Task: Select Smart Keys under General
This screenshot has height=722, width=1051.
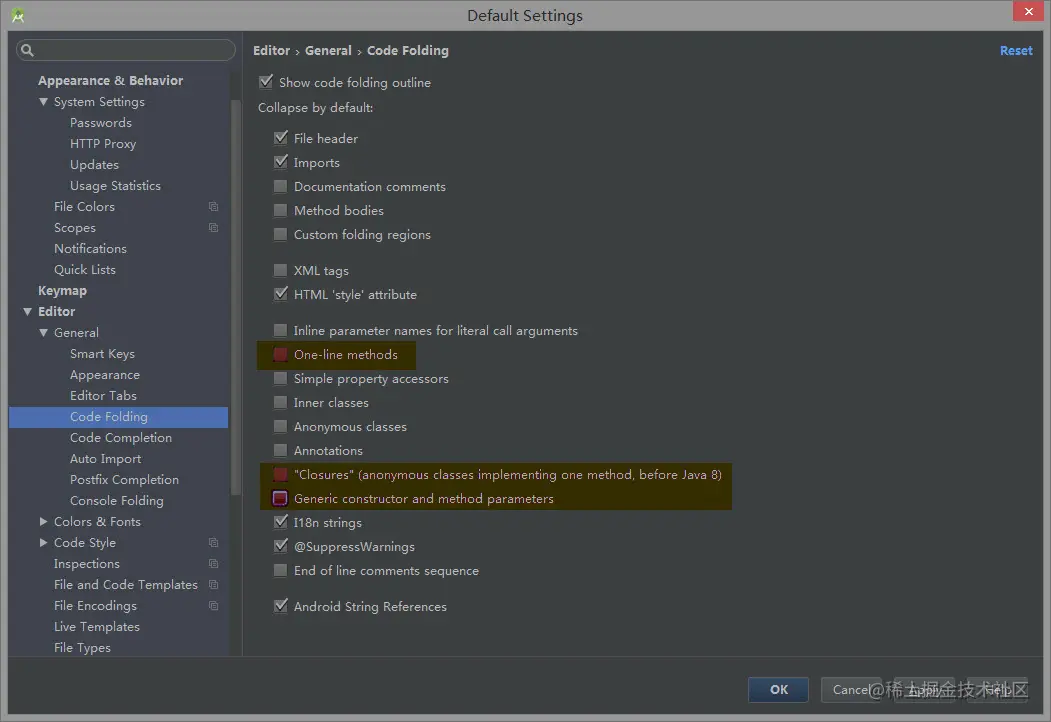Action: (102, 353)
